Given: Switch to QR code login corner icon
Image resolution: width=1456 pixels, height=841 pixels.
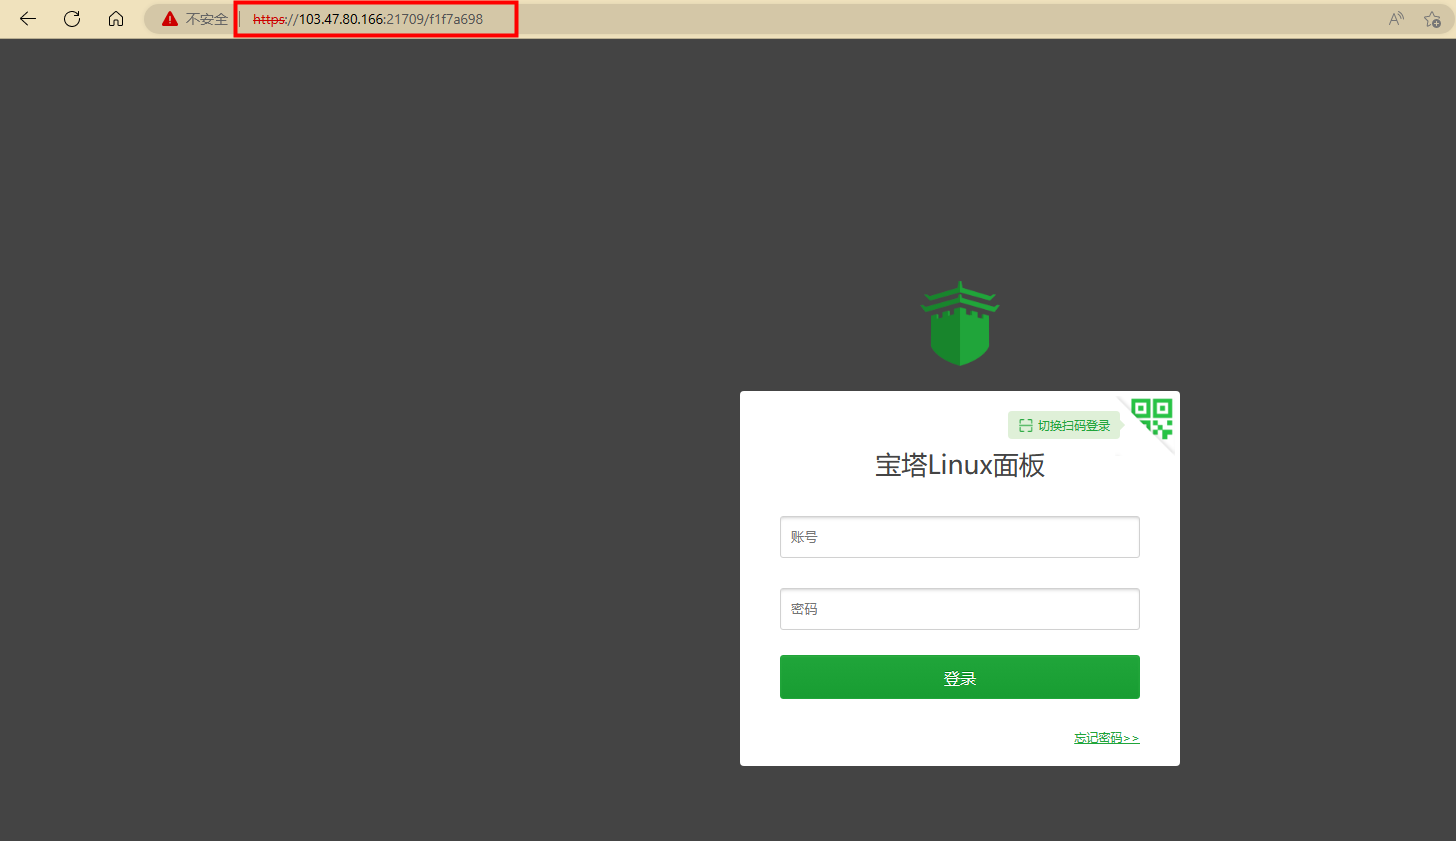Looking at the screenshot, I should [1152, 418].
